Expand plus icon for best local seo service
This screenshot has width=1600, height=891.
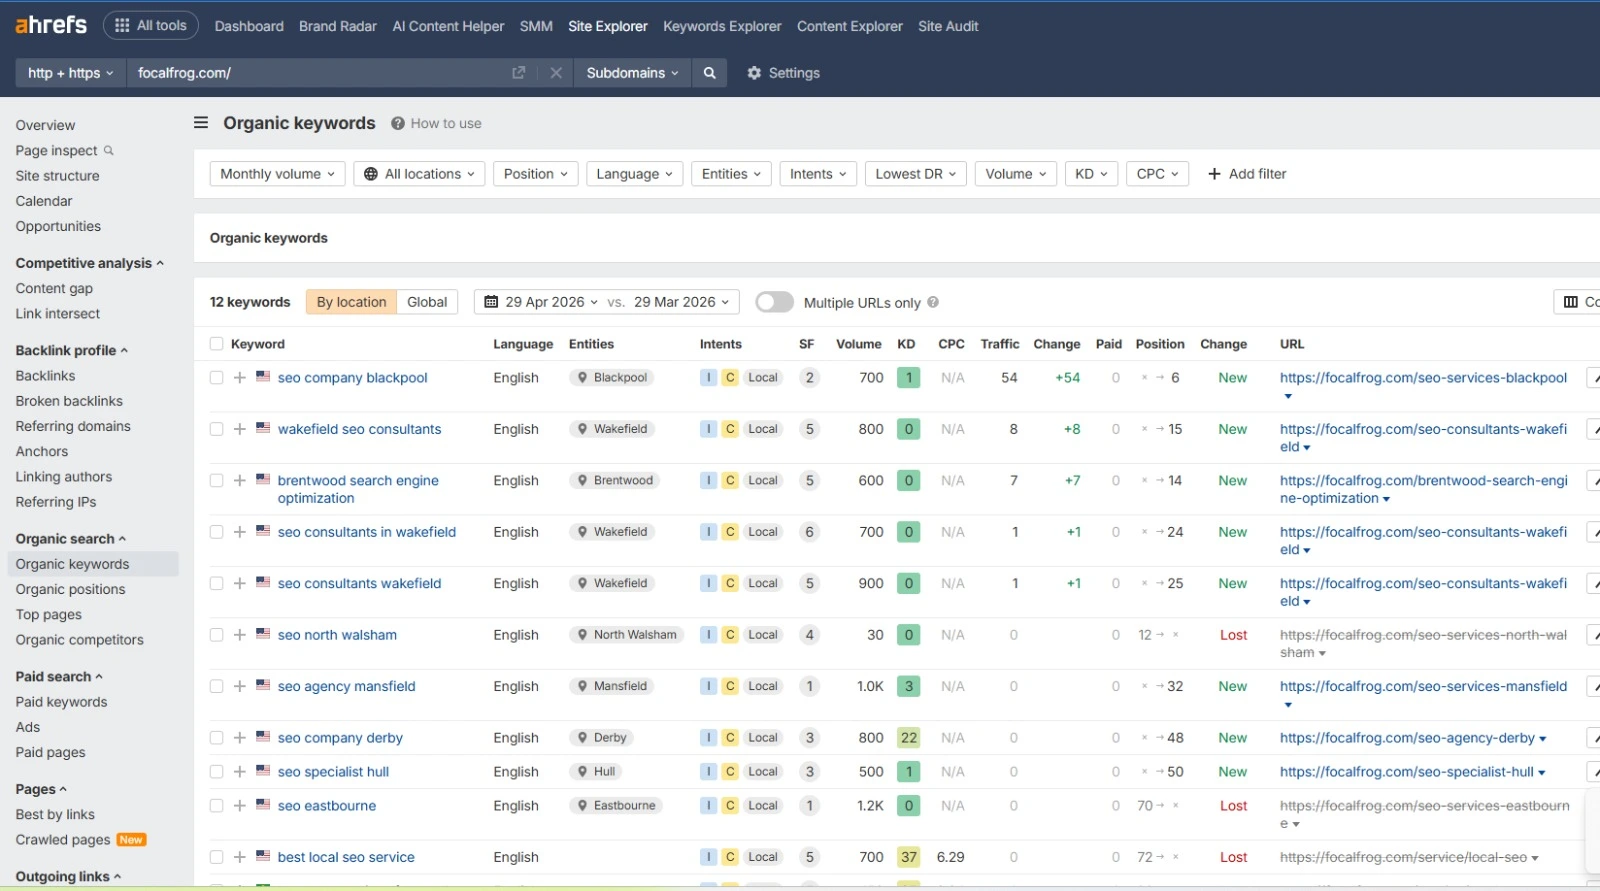click(239, 857)
